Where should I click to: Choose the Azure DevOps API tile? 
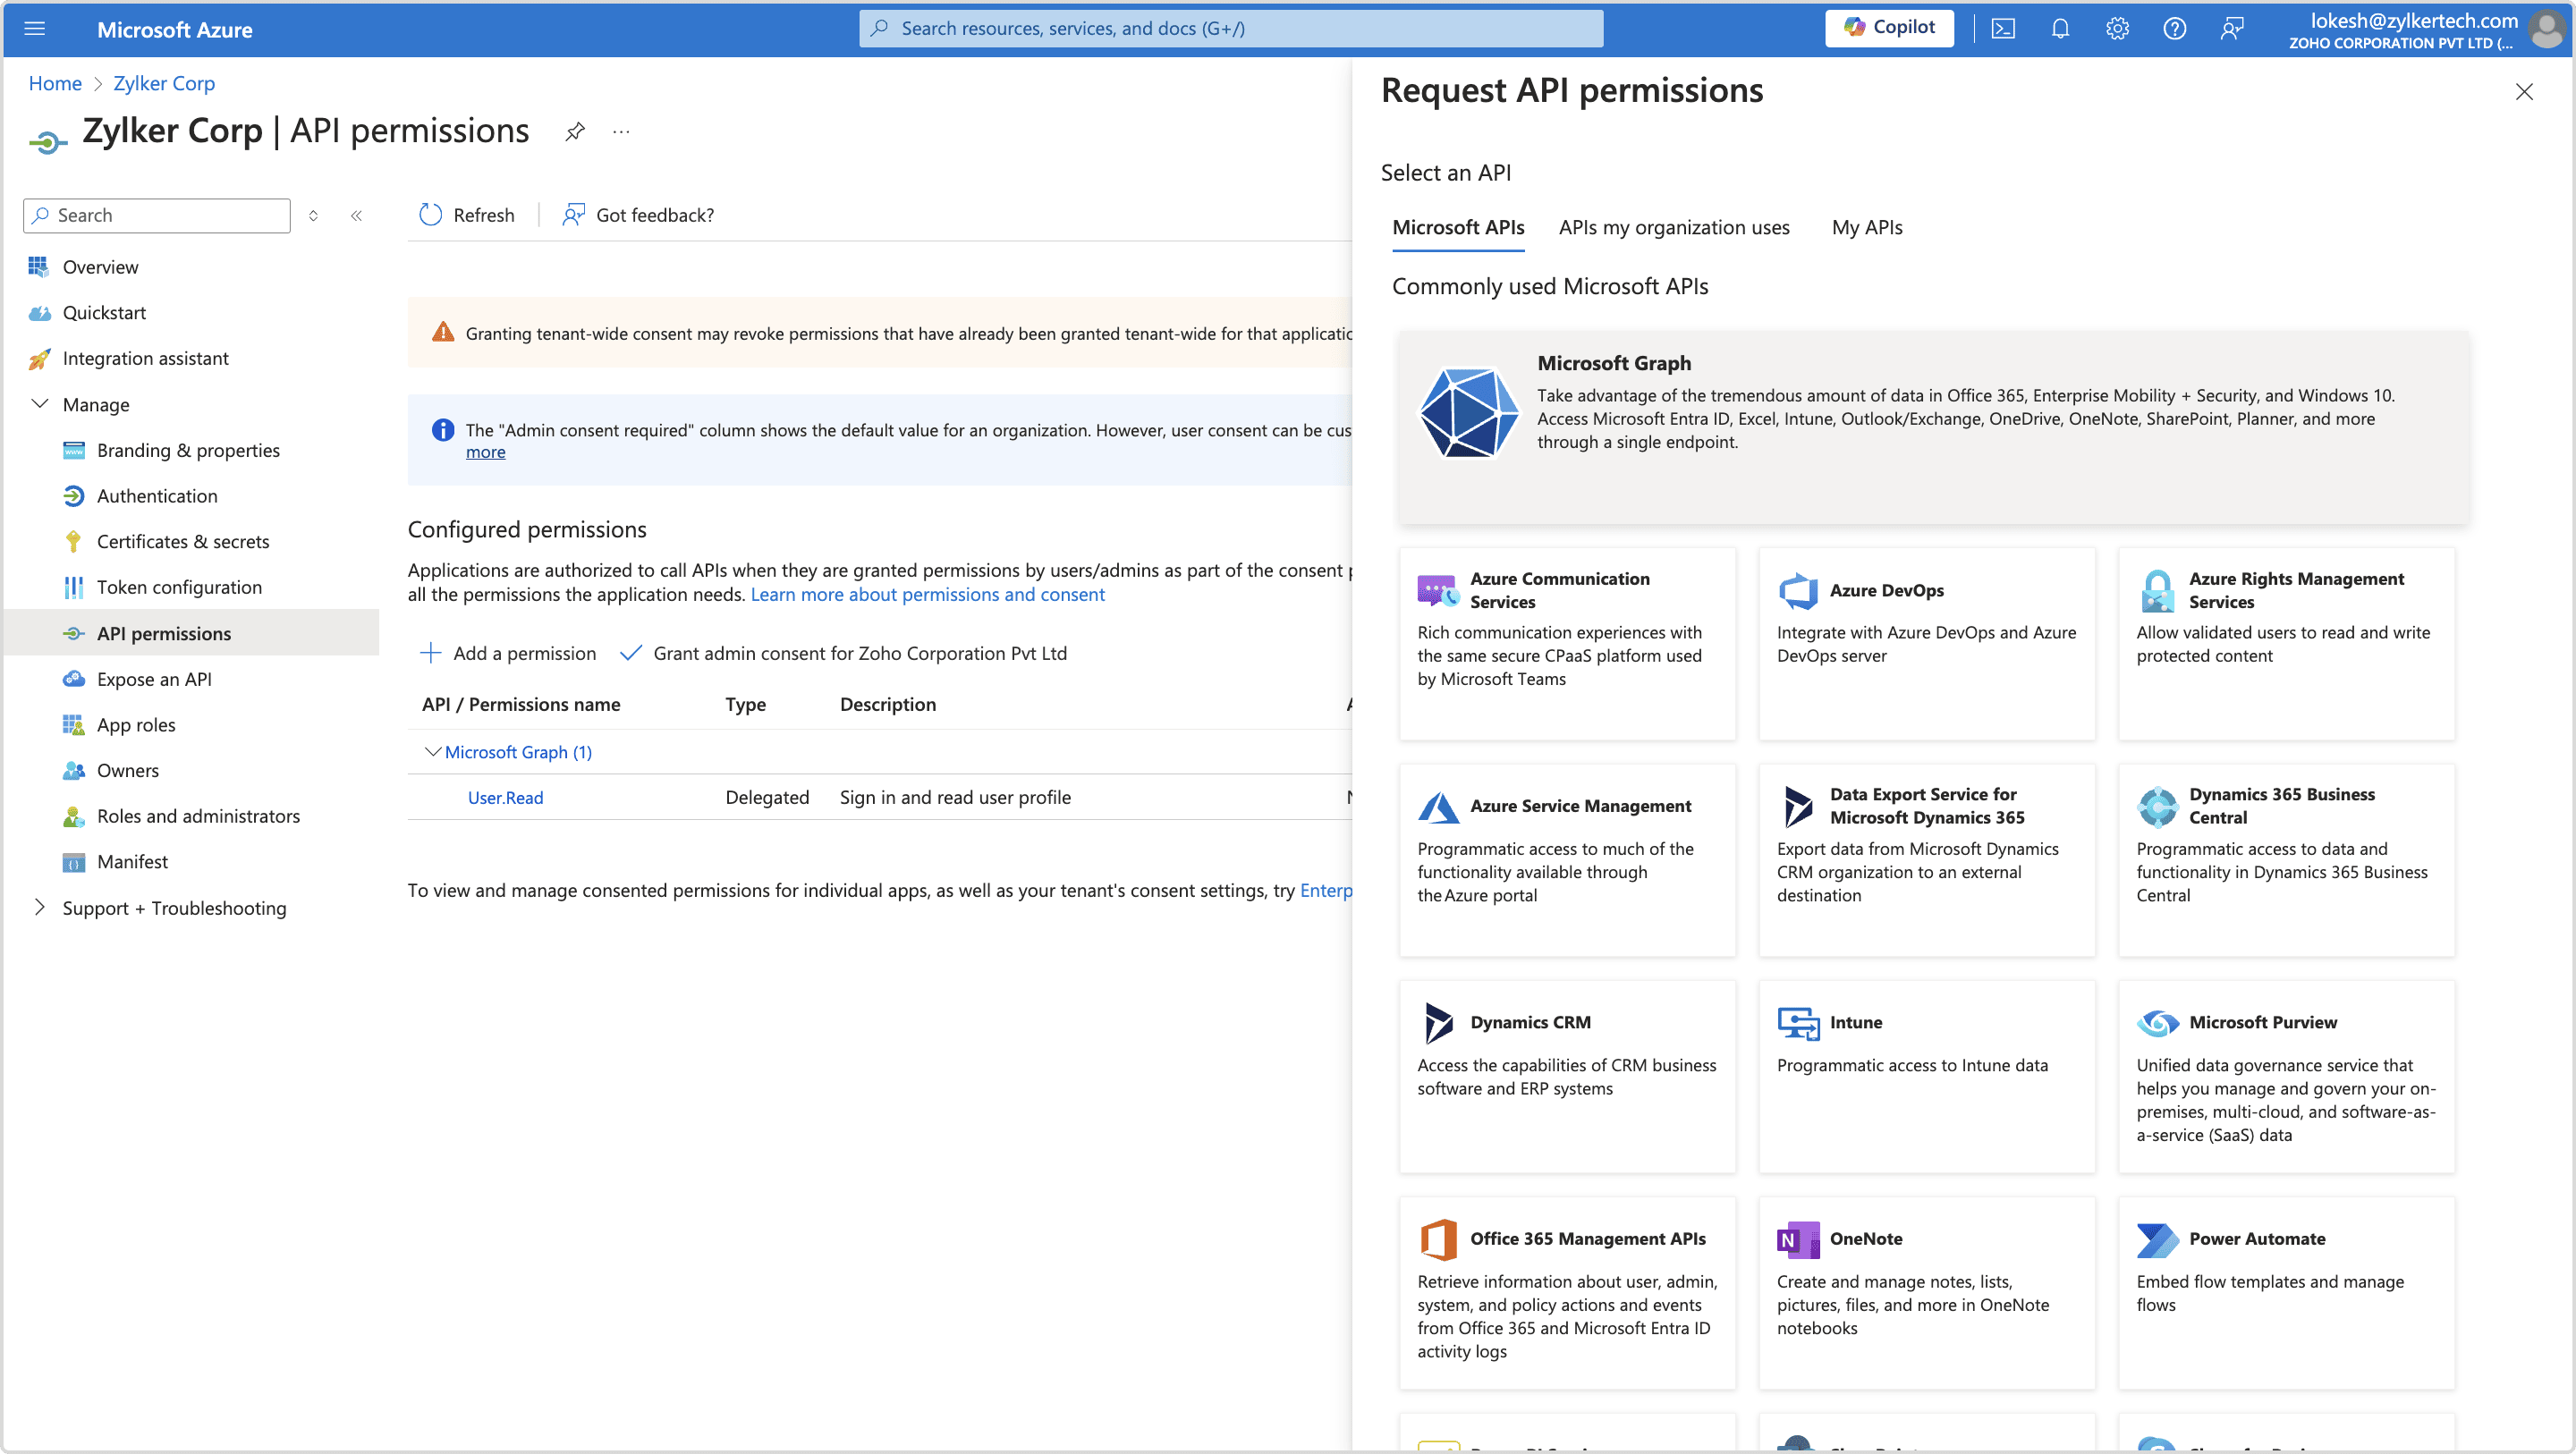coord(1926,642)
